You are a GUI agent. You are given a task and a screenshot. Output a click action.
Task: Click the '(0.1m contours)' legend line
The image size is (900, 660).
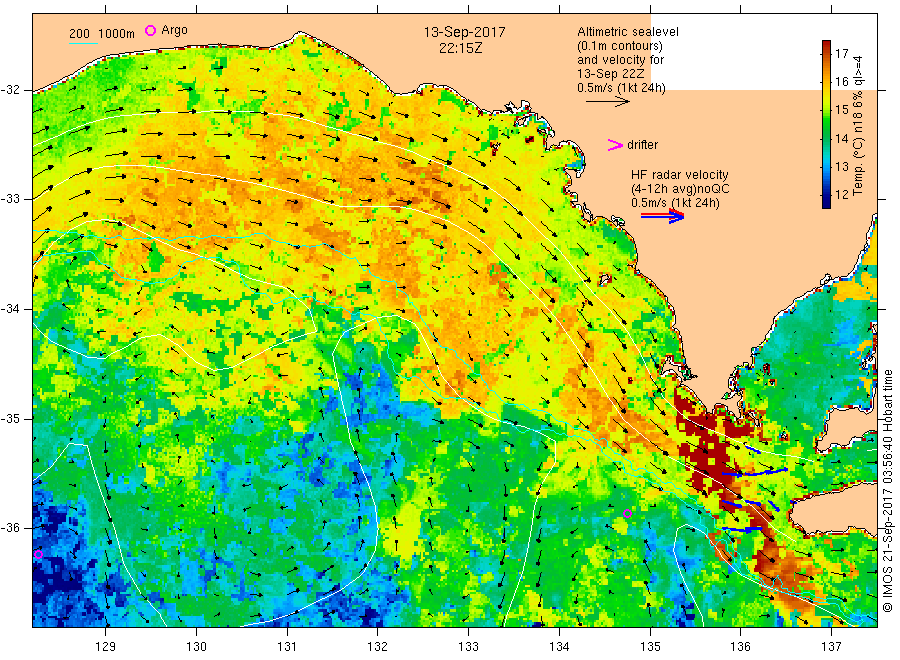619,46
